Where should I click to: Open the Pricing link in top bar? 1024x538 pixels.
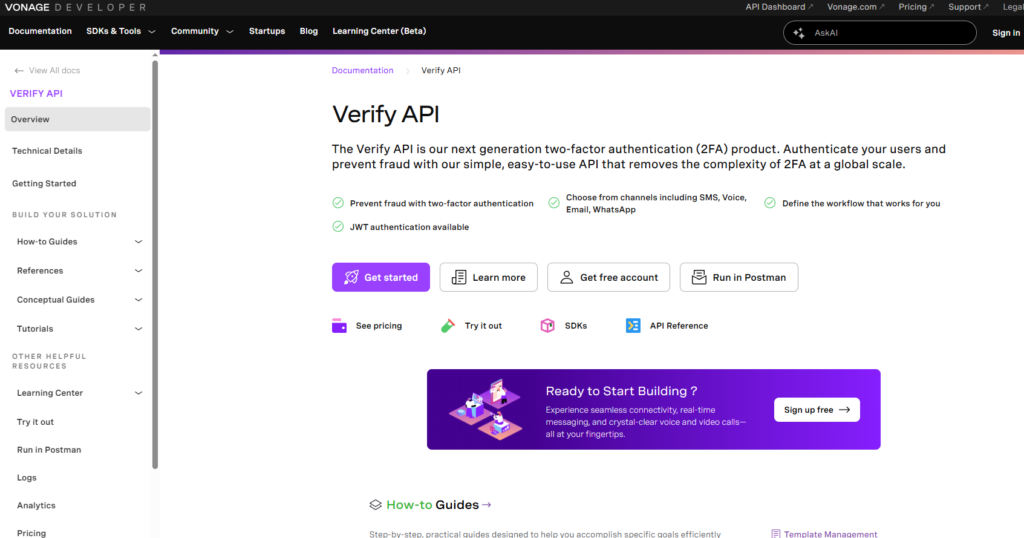[x=916, y=7]
